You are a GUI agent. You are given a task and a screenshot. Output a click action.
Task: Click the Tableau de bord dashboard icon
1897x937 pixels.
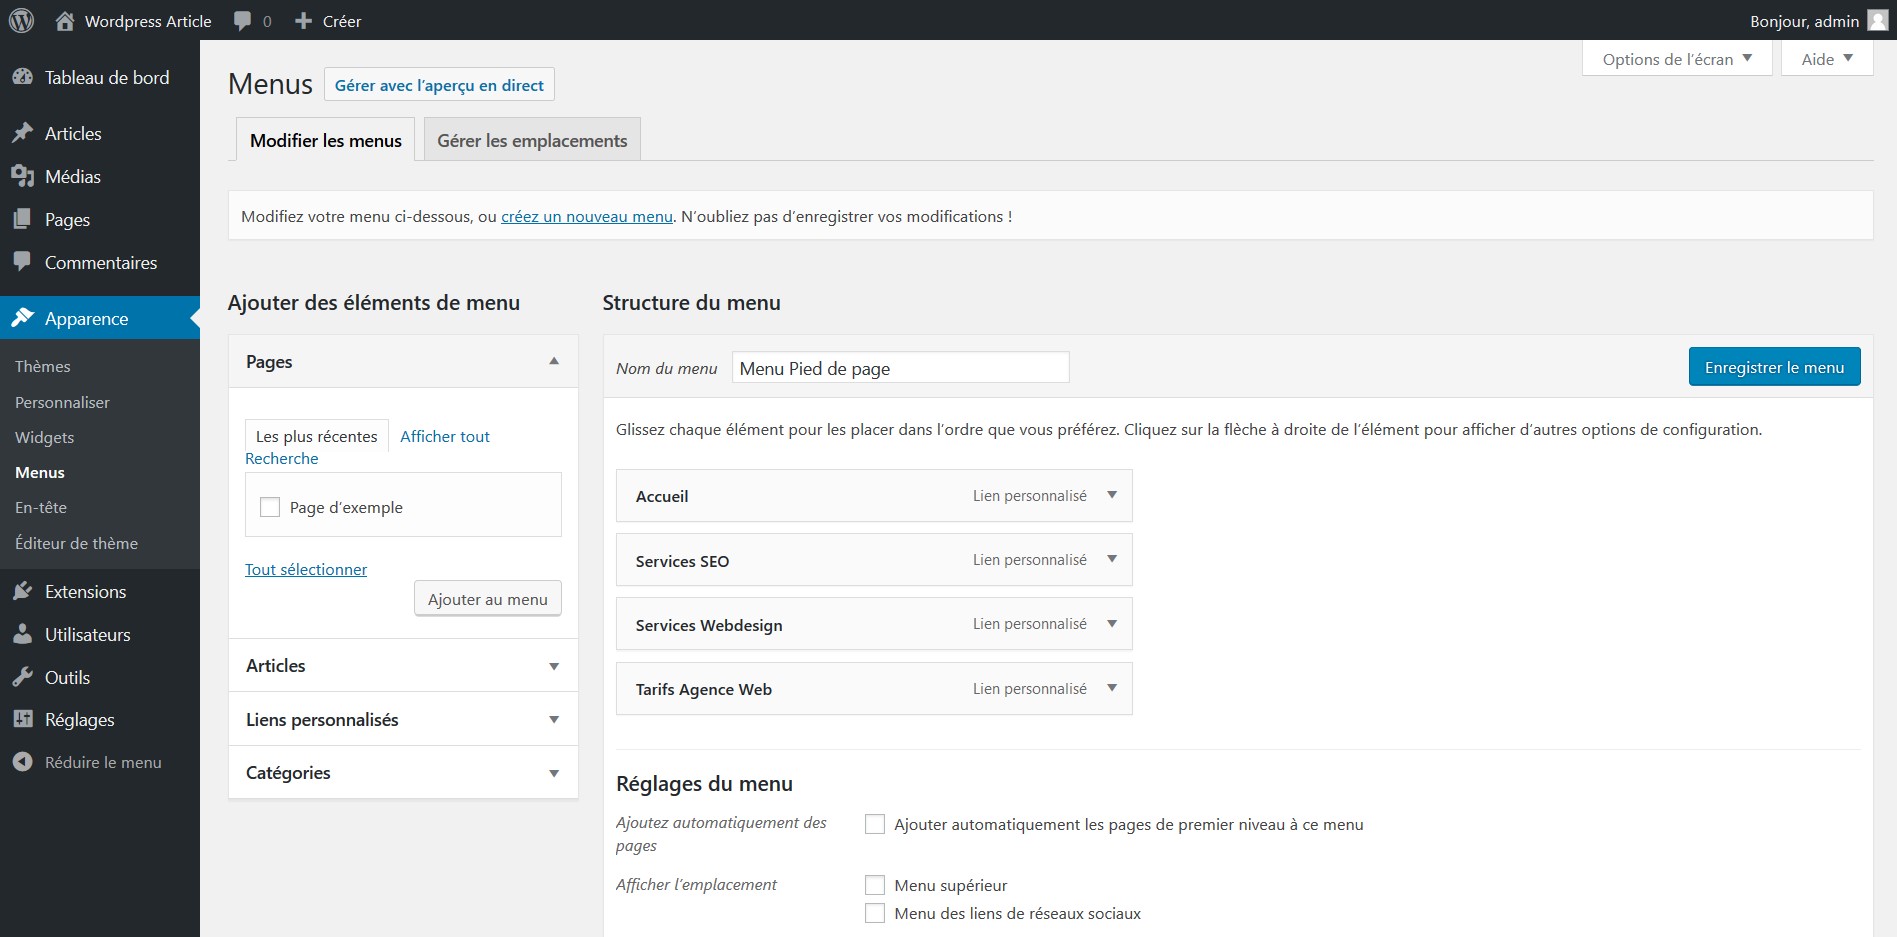point(22,77)
